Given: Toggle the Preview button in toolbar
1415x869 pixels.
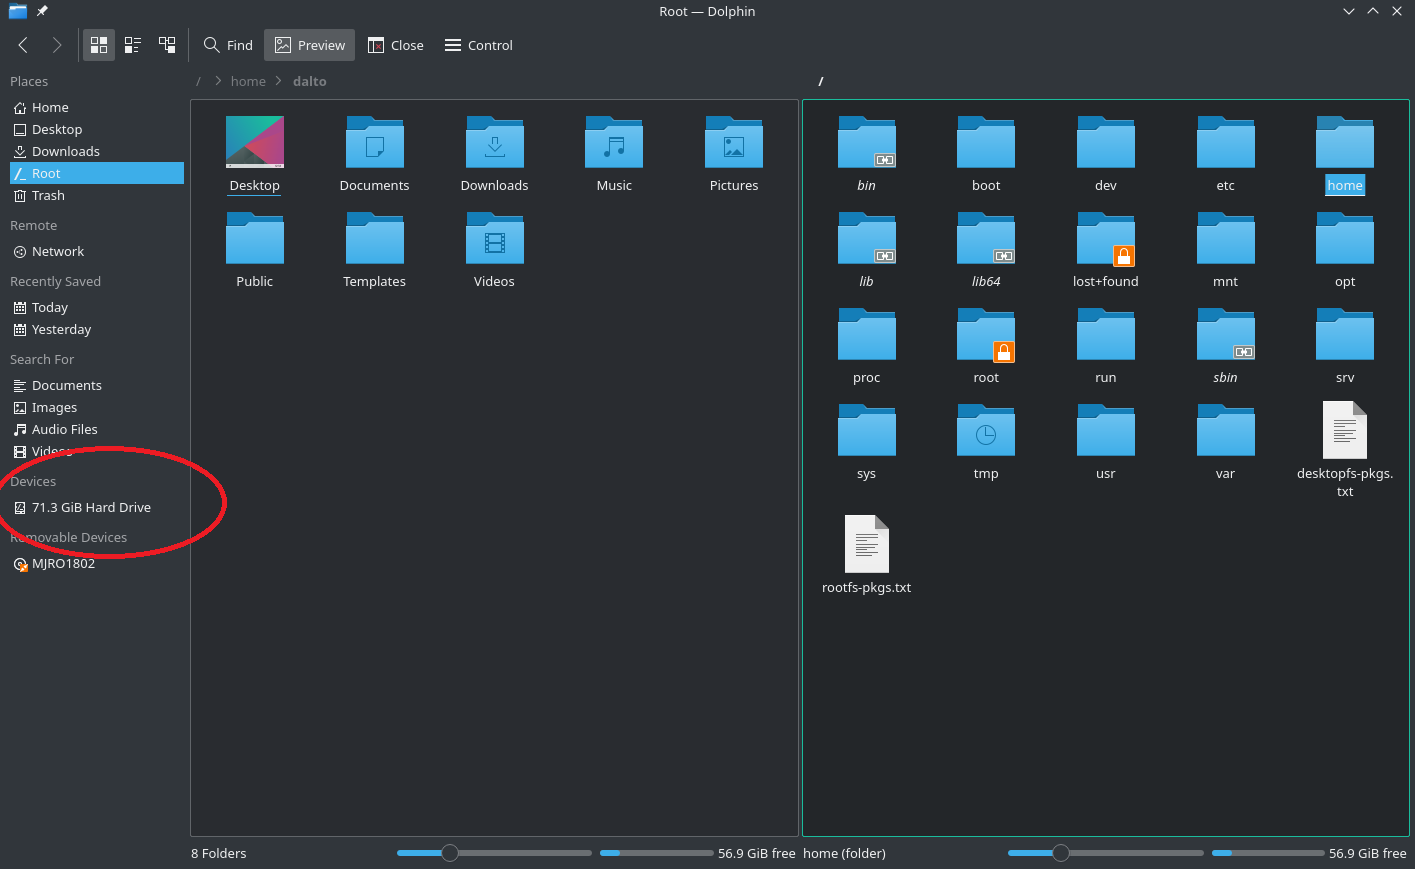Looking at the screenshot, I should tap(310, 45).
